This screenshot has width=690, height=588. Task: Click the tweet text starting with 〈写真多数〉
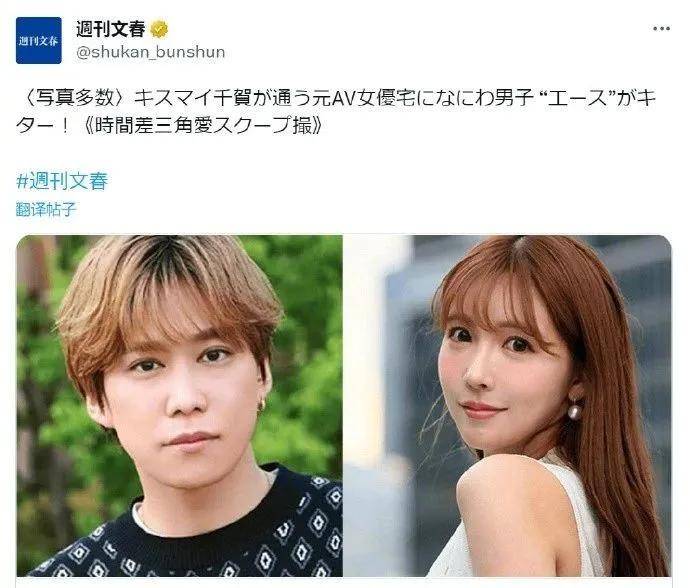[336, 112]
